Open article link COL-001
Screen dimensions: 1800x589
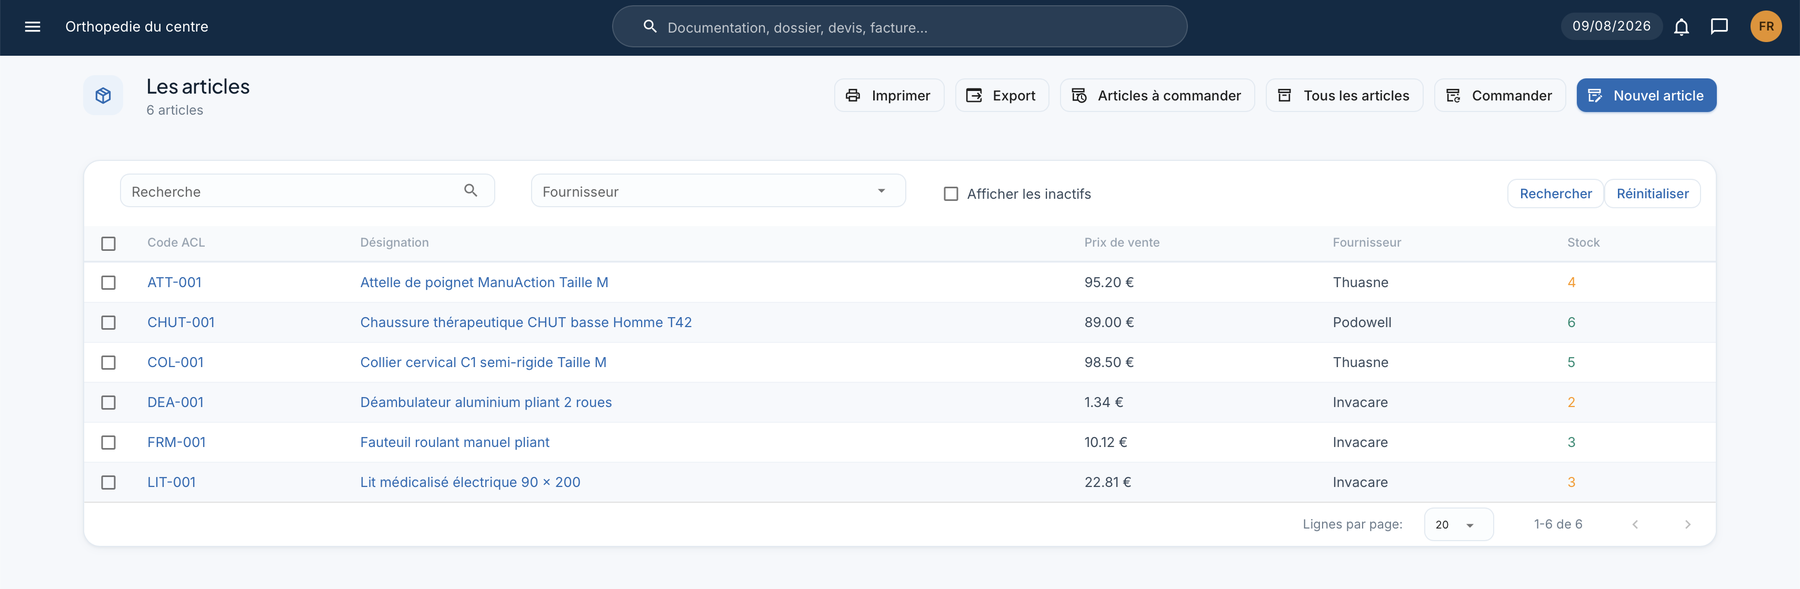click(175, 363)
